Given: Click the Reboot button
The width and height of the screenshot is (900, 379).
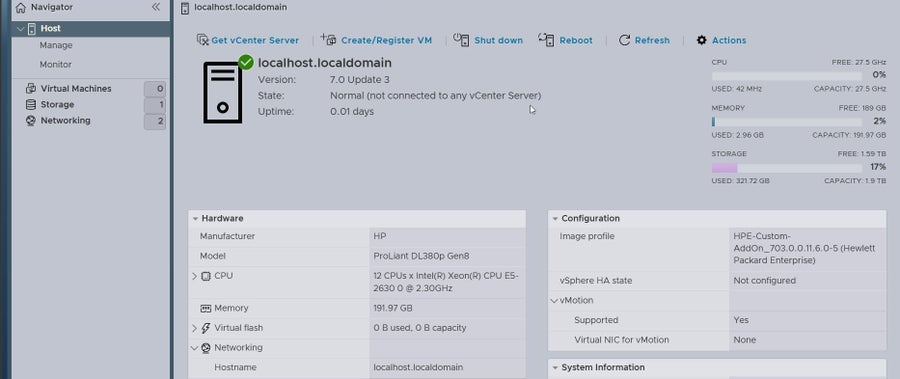Looking at the screenshot, I should click(565, 40).
